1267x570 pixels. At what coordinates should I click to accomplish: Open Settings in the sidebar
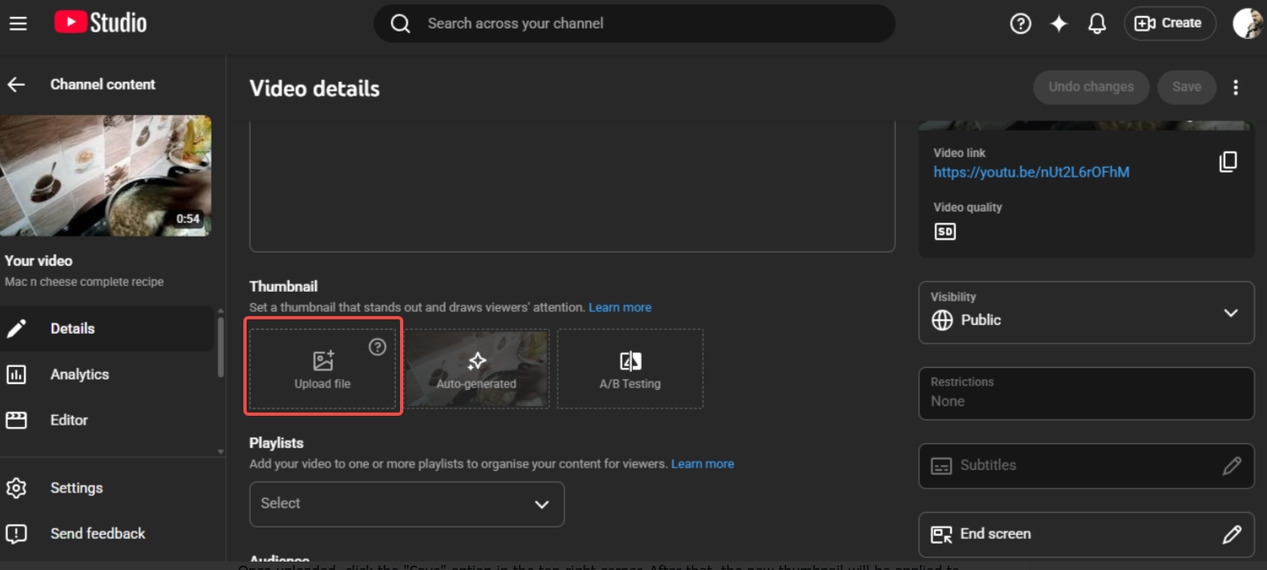coord(107,488)
